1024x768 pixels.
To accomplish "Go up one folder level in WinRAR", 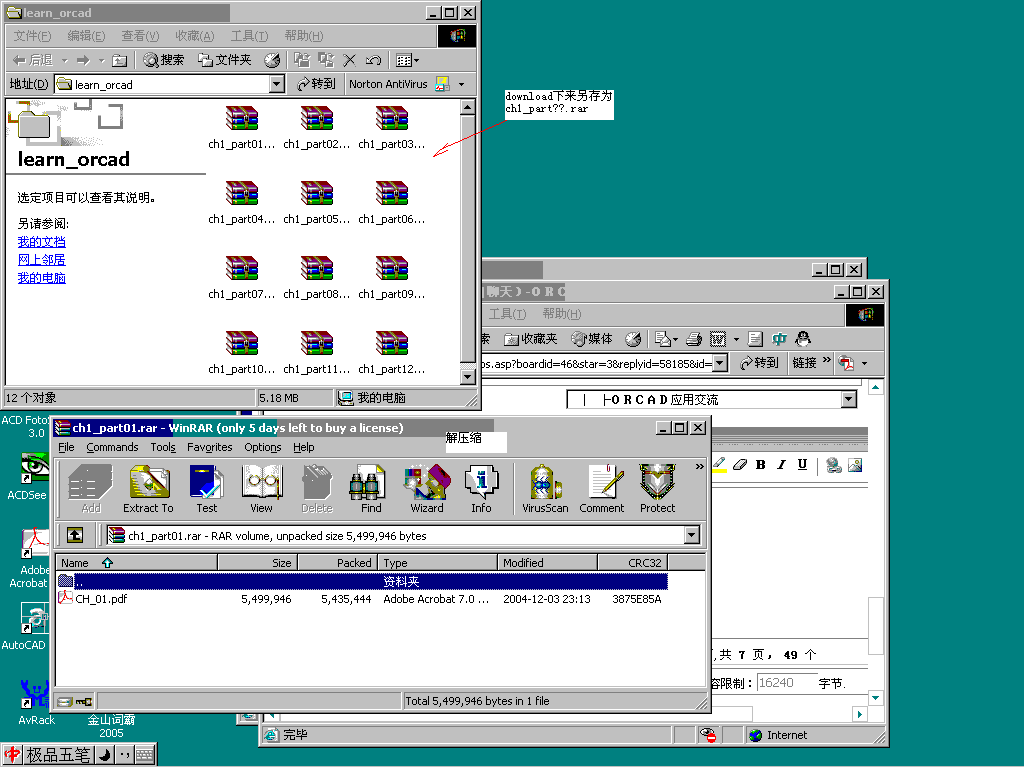I will coord(75,536).
